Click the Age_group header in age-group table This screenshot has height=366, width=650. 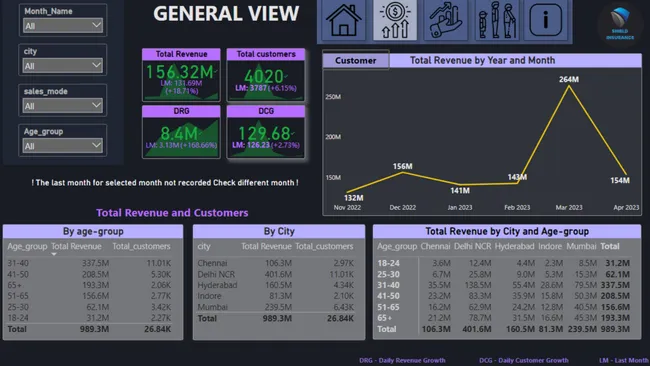(x=27, y=246)
